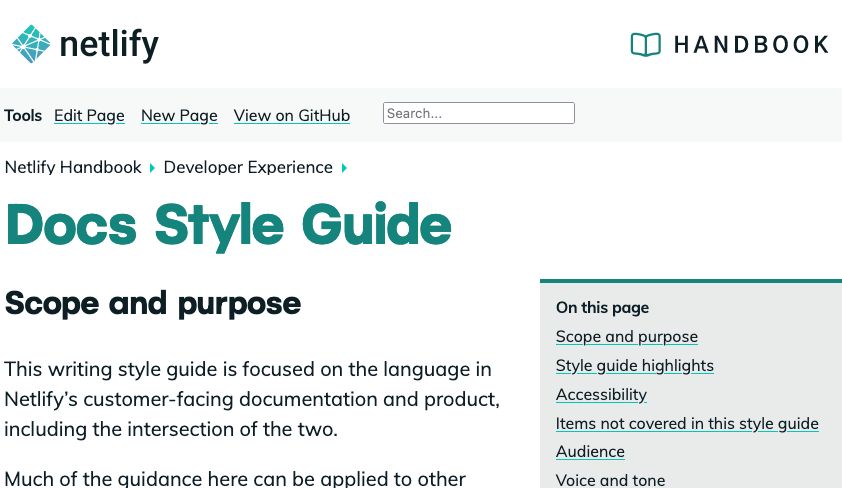Jump to Scope and purpose section
Screen dimensions: 842x488
click(x=627, y=336)
